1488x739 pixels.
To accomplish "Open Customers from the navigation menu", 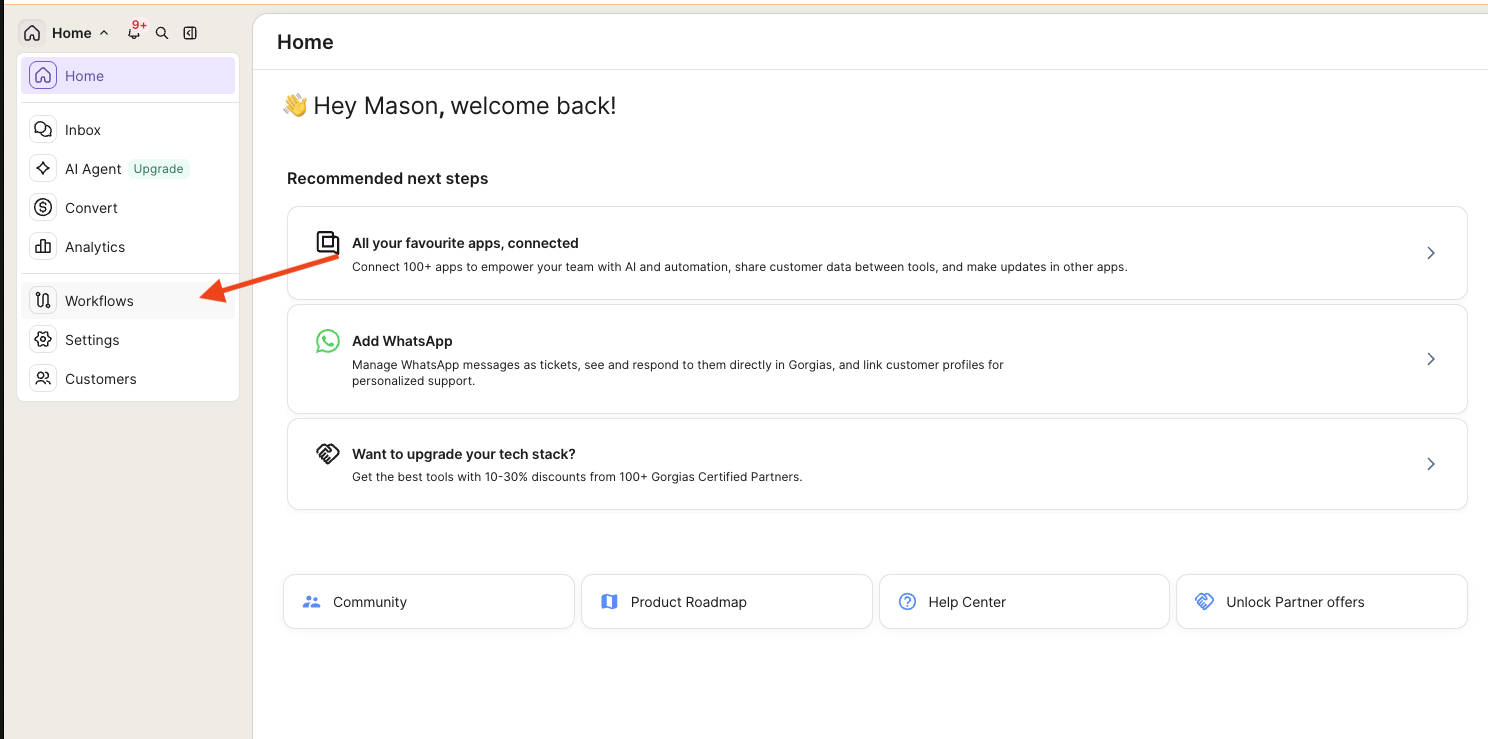I will pyautogui.click(x=128, y=379).
